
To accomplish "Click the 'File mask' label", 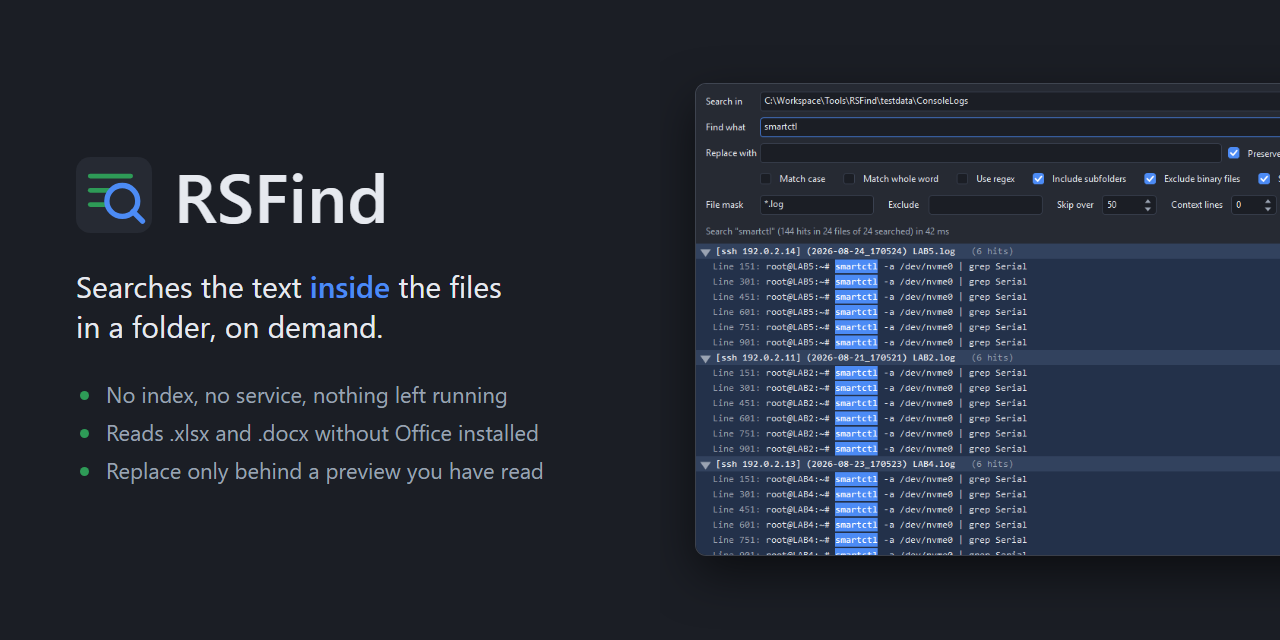I will coord(725,205).
